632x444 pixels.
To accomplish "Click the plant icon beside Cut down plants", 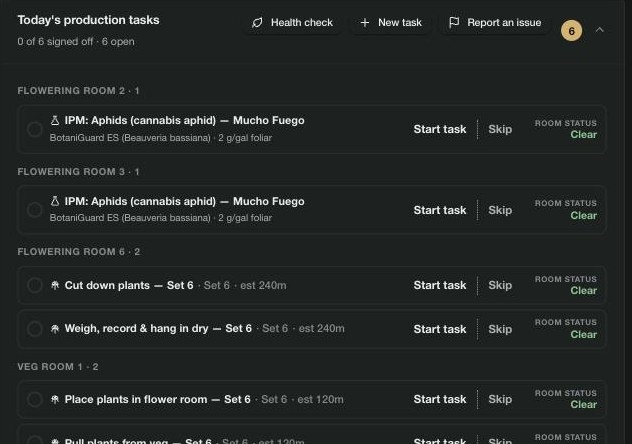I will click(x=55, y=286).
